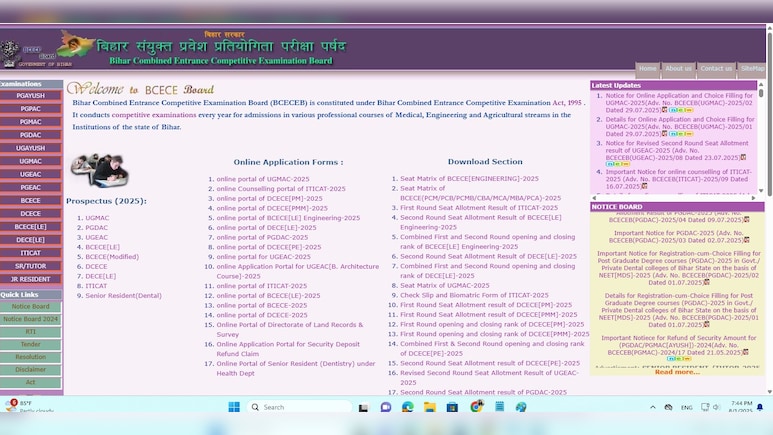
Task: Open the Disclaimer quick link
Action: tap(31, 369)
